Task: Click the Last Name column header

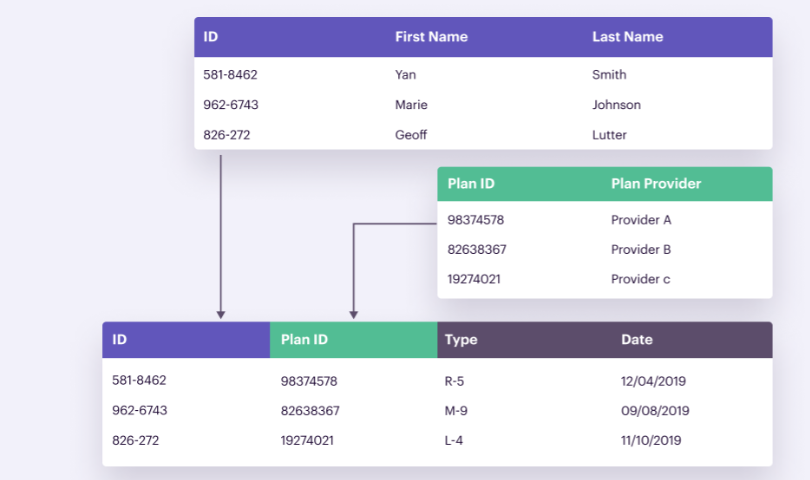Action: pyautogui.click(x=628, y=37)
